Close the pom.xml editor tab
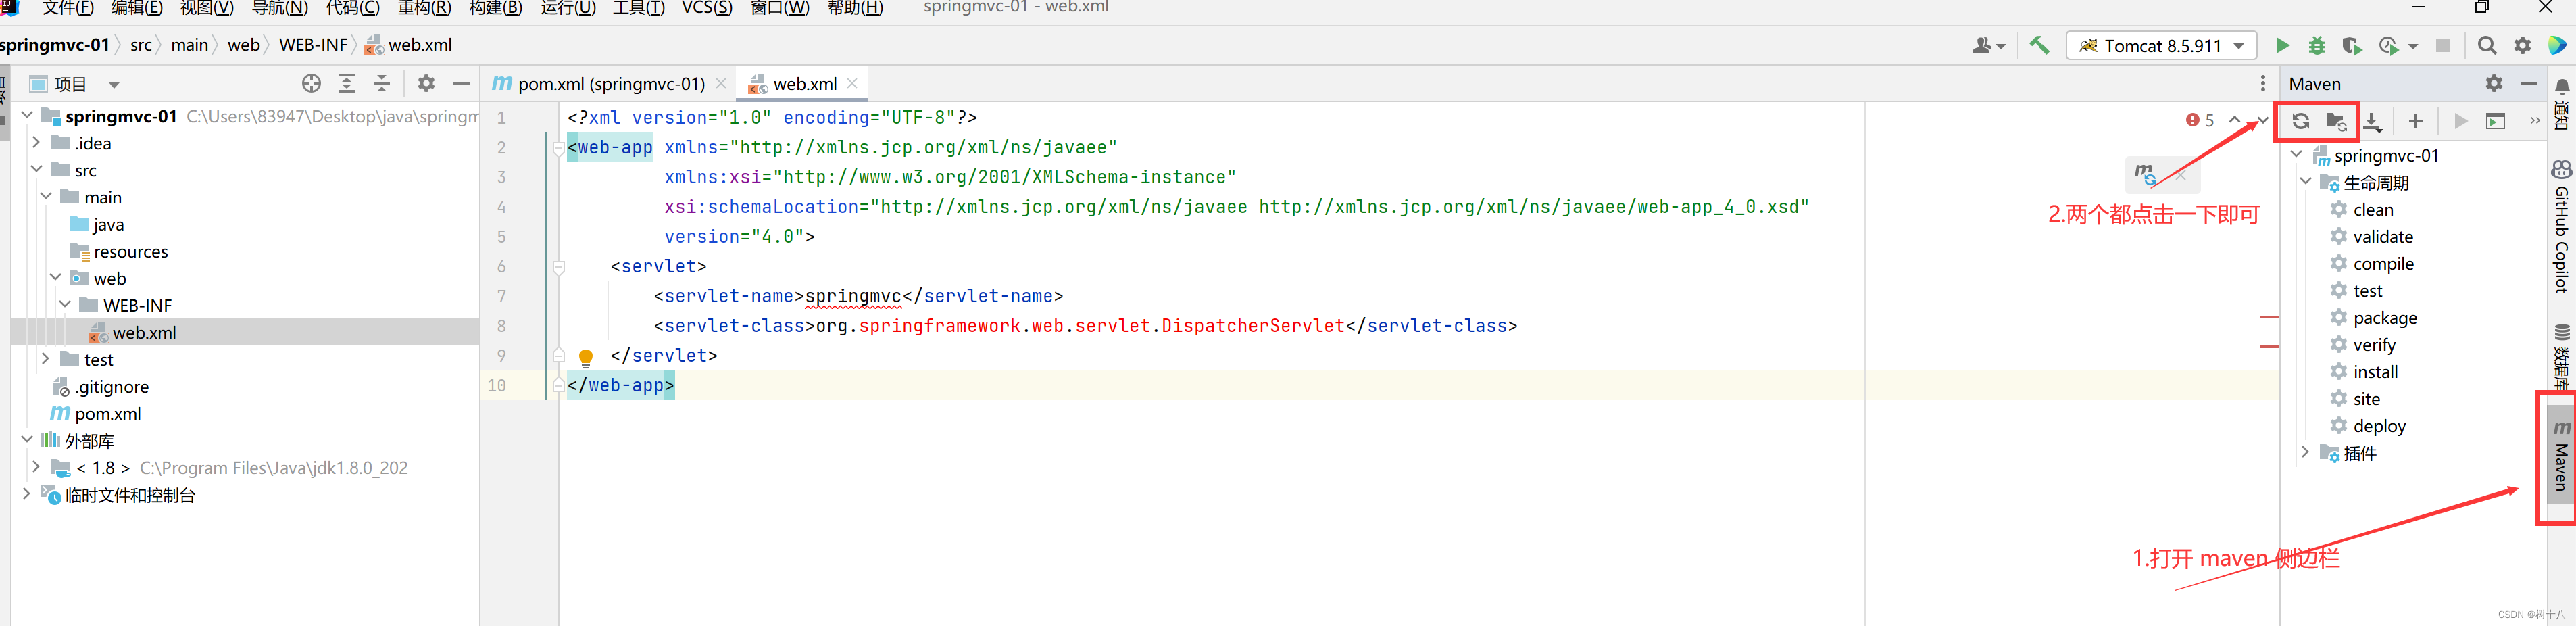2576x626 pixels. click(x=721, y=83)
